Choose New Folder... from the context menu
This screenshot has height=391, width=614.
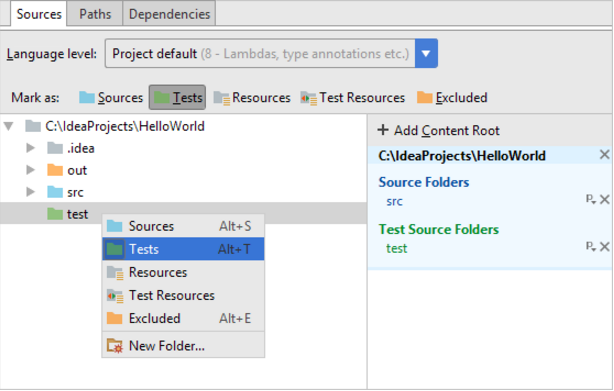183,346
